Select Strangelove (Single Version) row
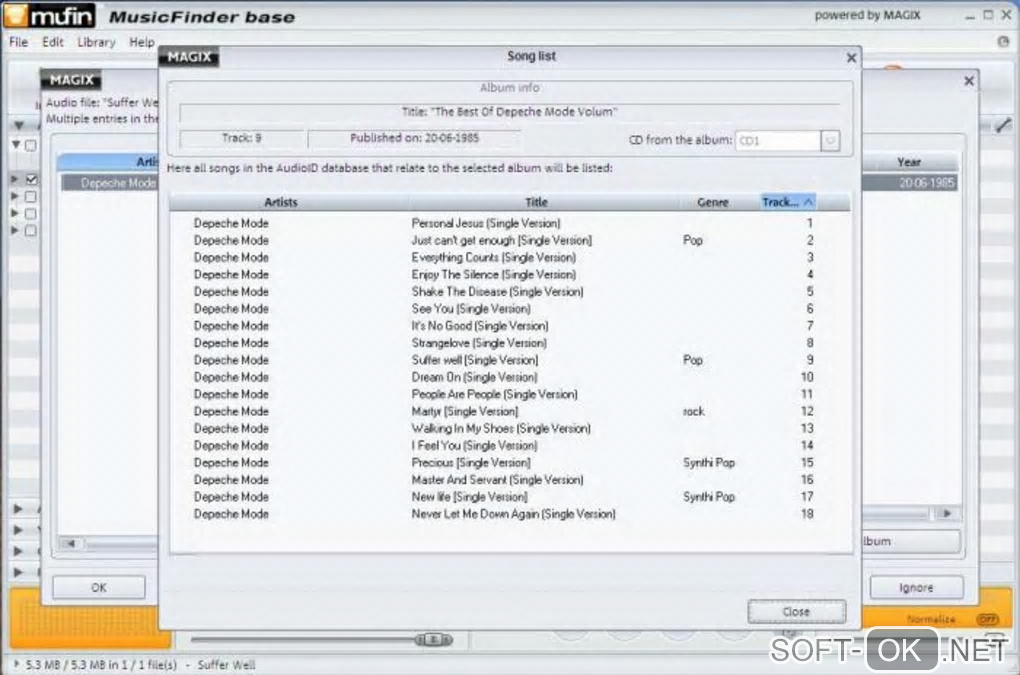This screenshot has width=1020, height=675. tap(509, 343)
